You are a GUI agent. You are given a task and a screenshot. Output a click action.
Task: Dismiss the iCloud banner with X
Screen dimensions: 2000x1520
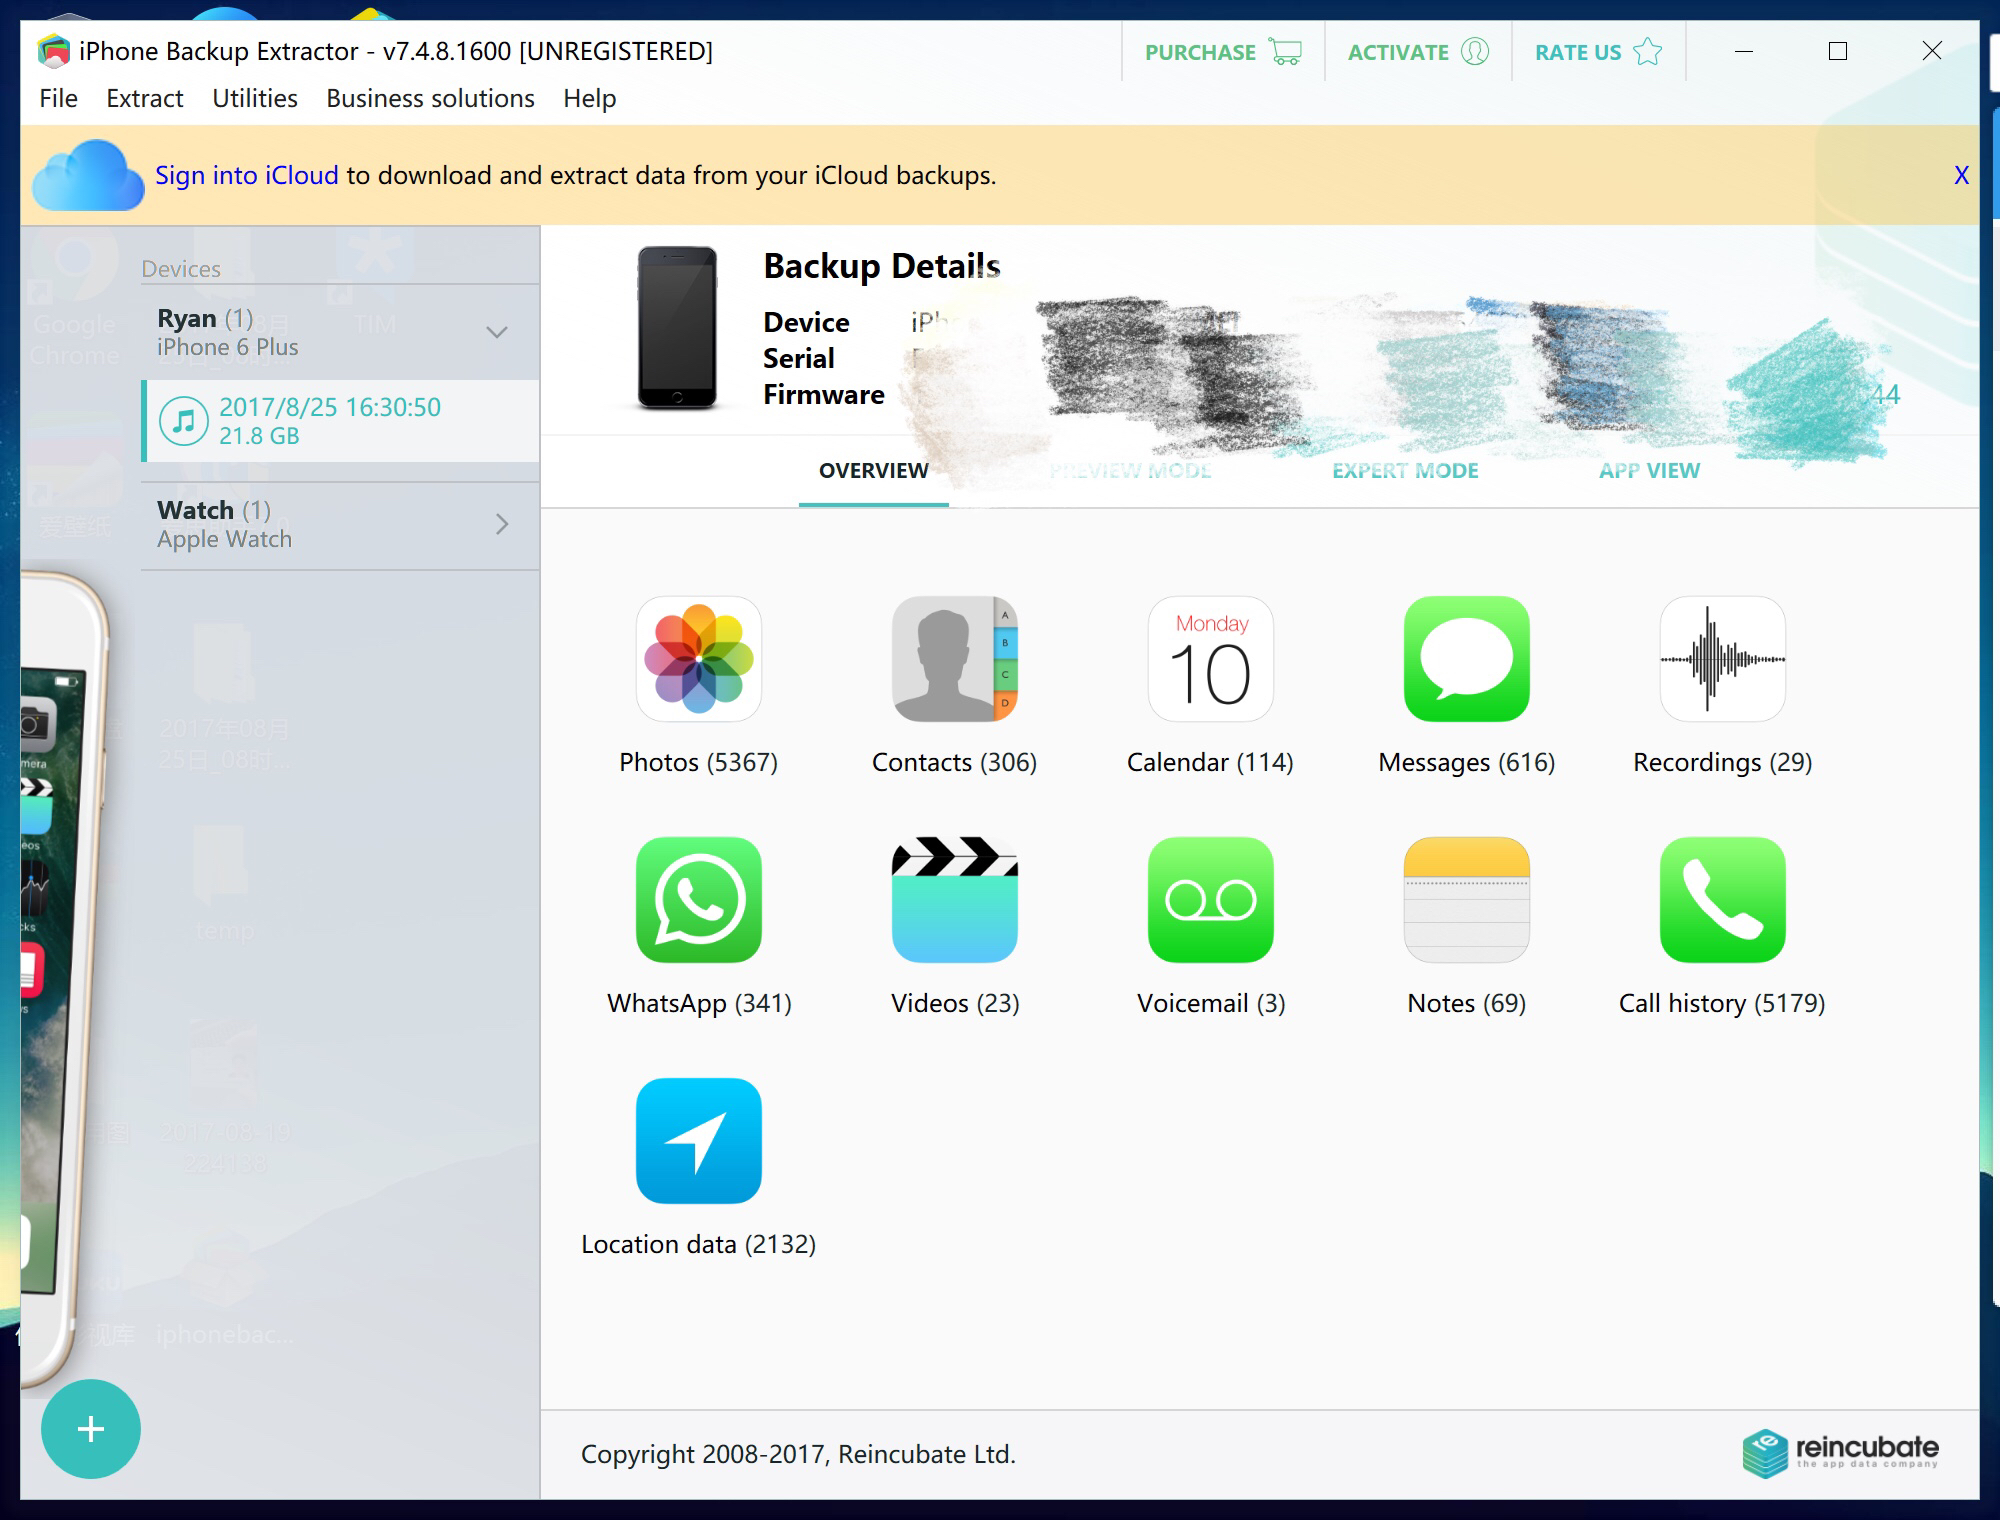pos(1961,175)
